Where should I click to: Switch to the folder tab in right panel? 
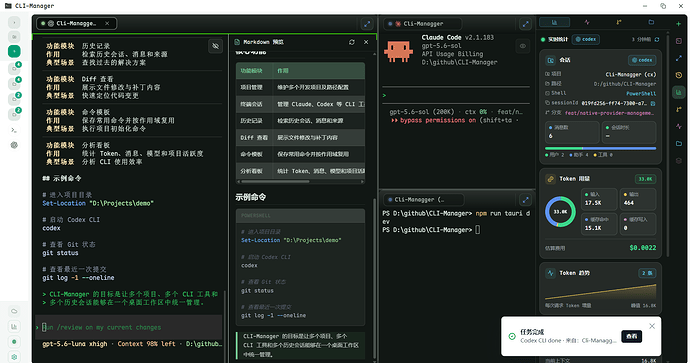[651, 22]
